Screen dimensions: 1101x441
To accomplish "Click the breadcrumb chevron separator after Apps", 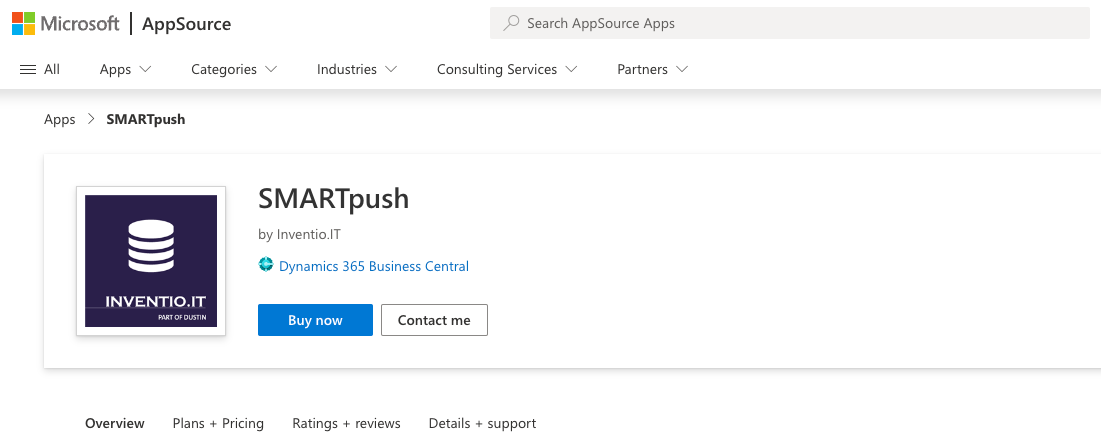I will pos(91,119).
